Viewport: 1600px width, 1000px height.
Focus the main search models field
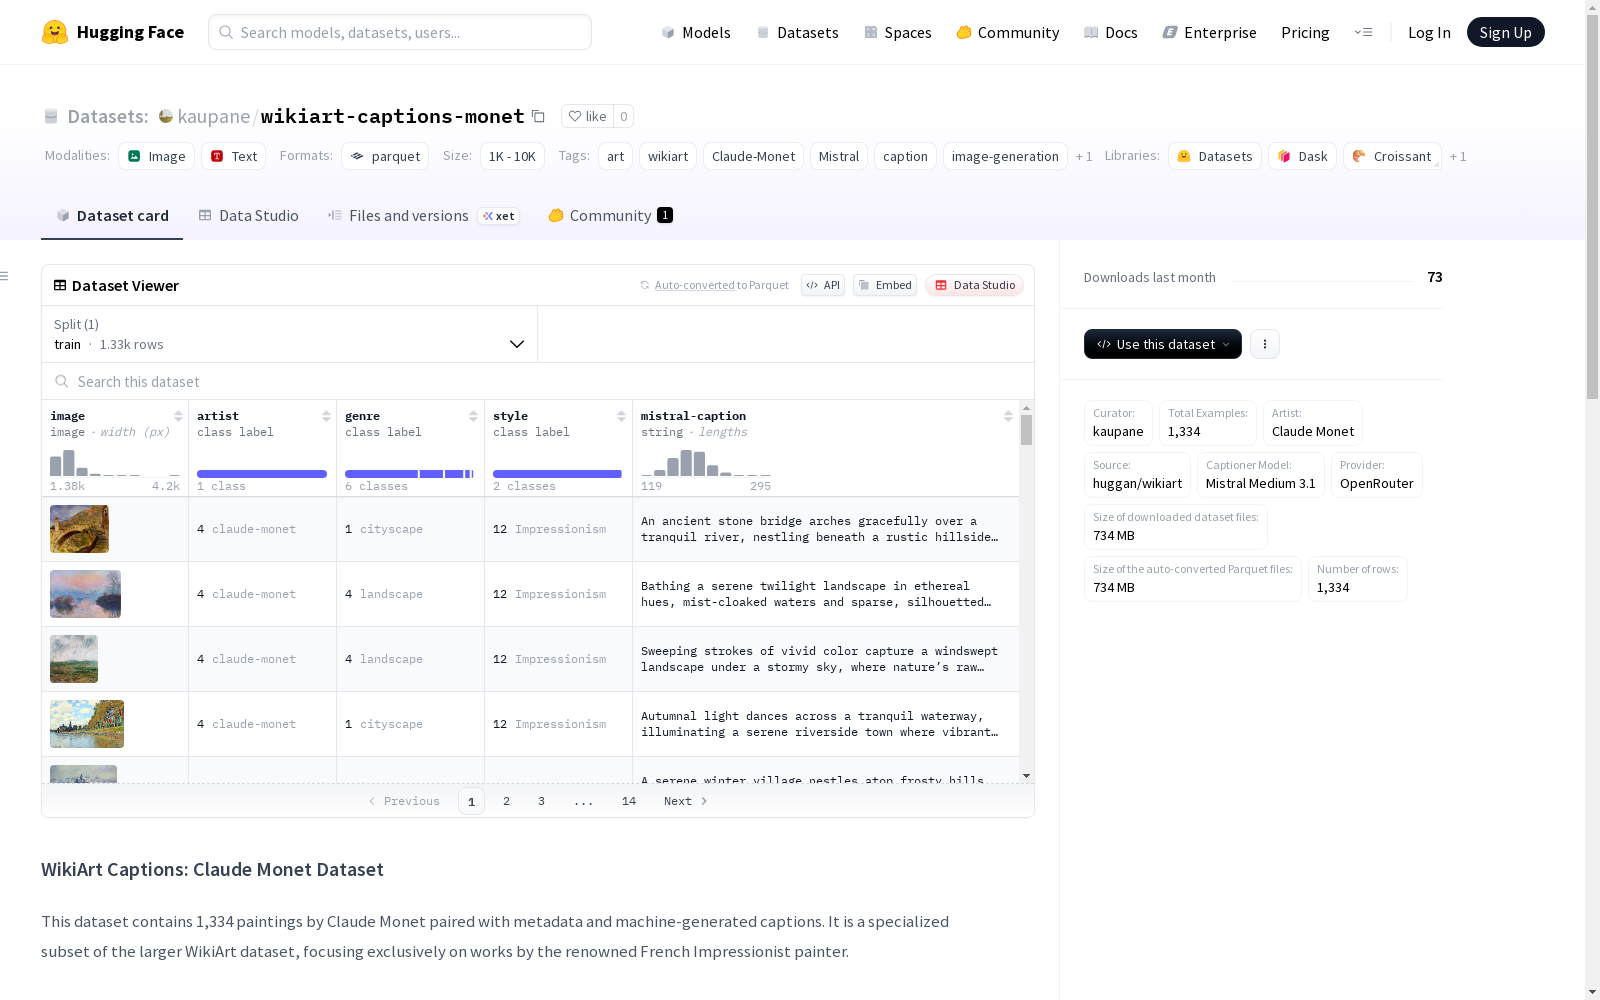pyautogui.click(x=400, y=32)
